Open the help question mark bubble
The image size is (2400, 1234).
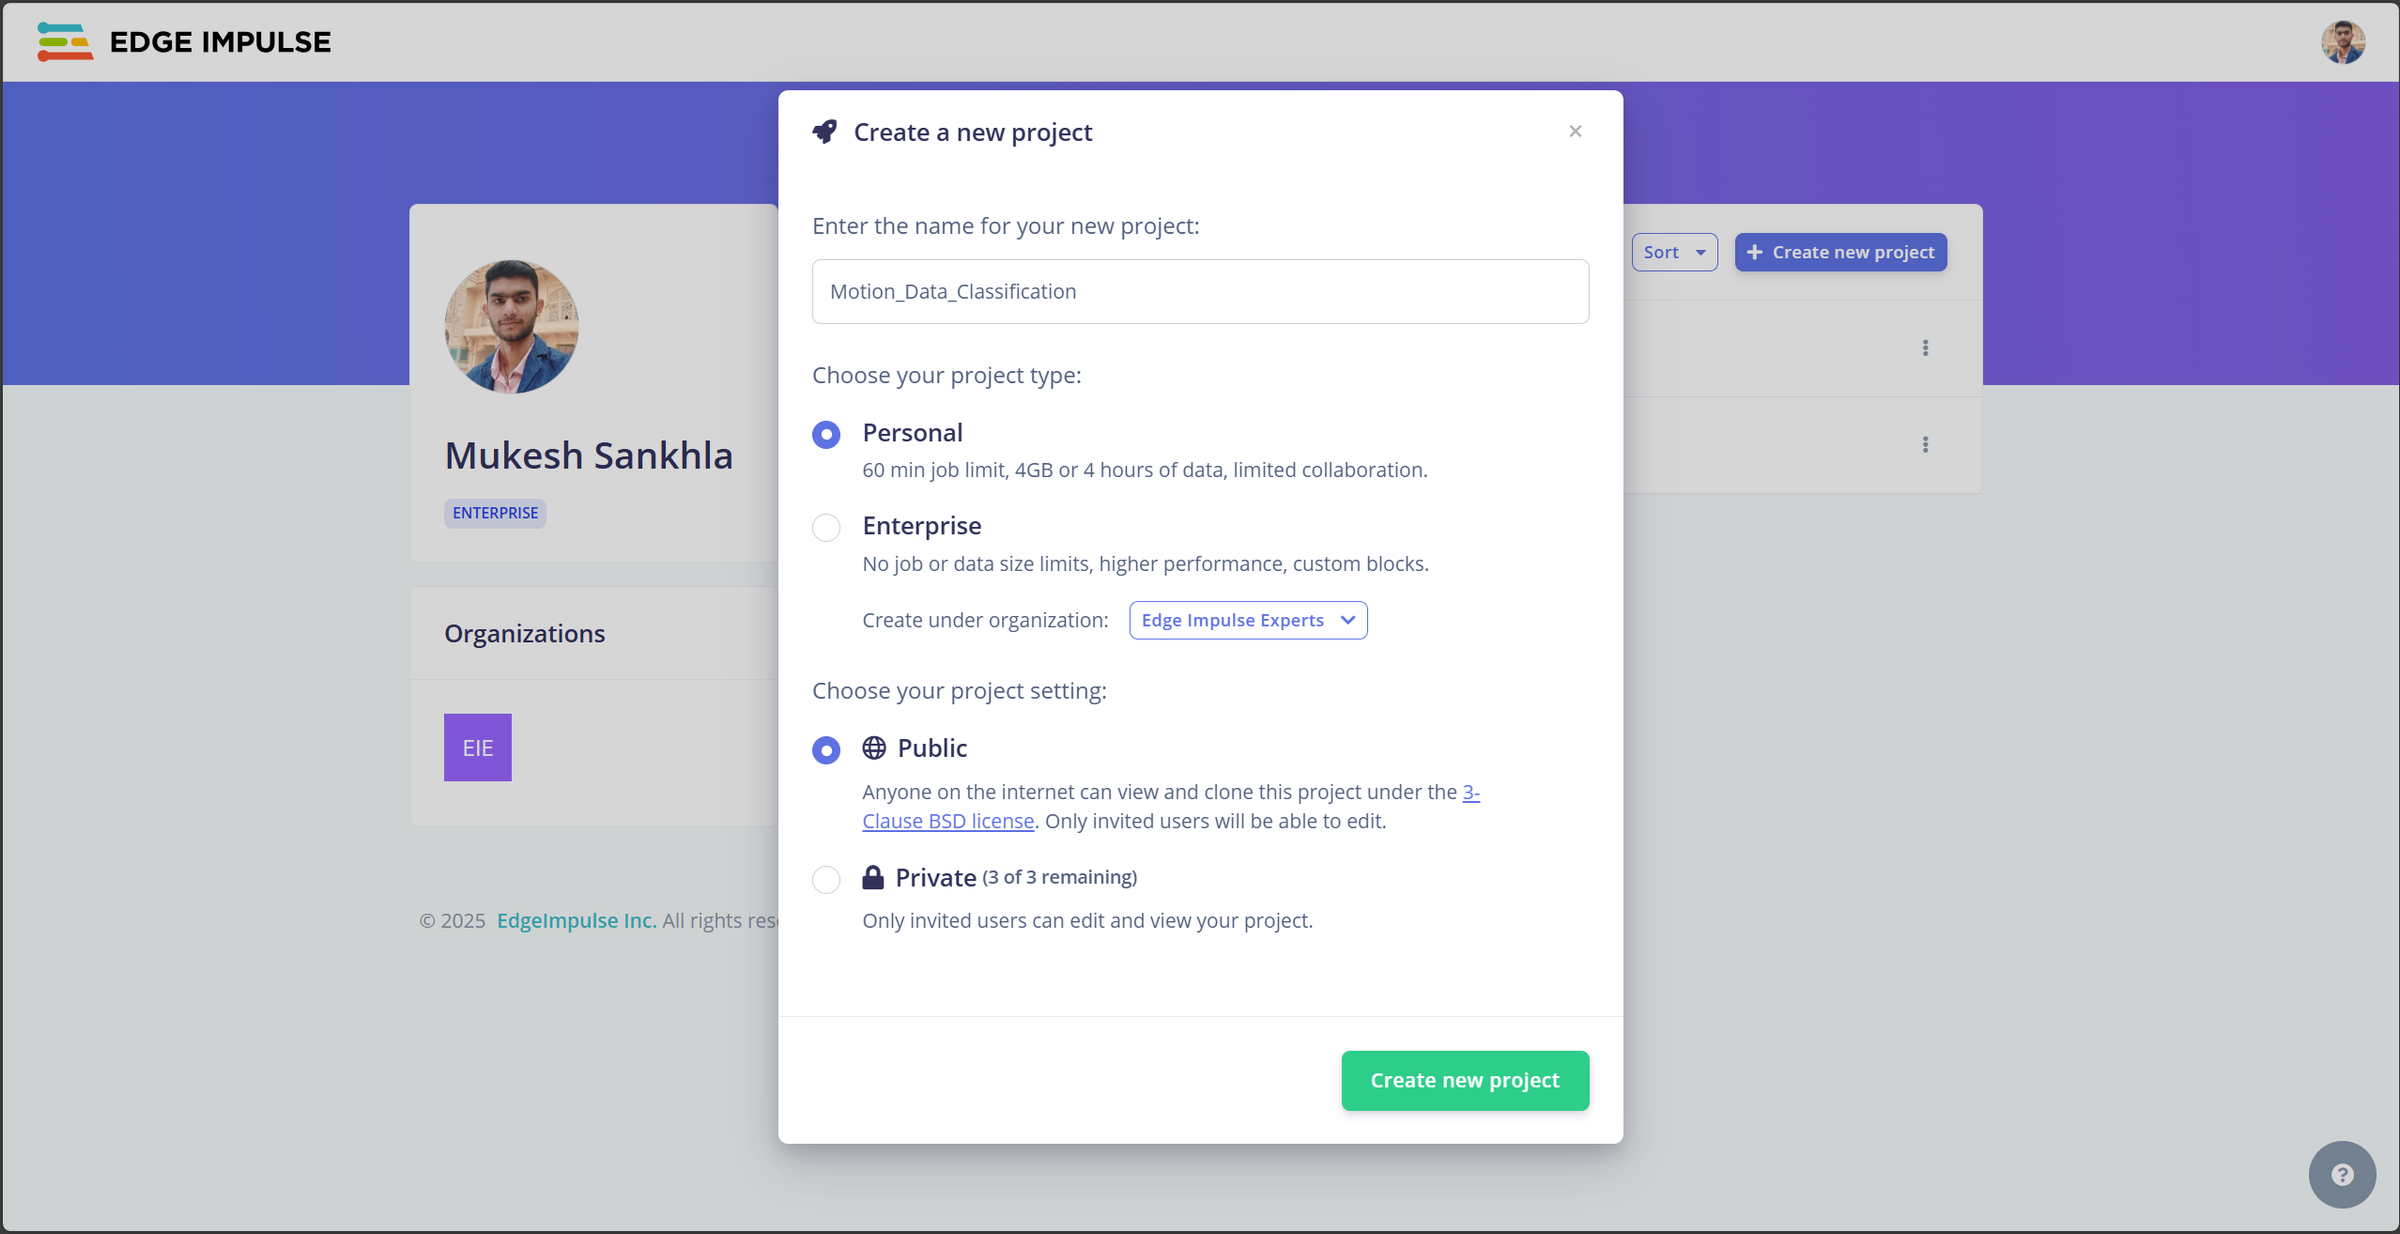pyautogui.click(x=2342, y=1175)
